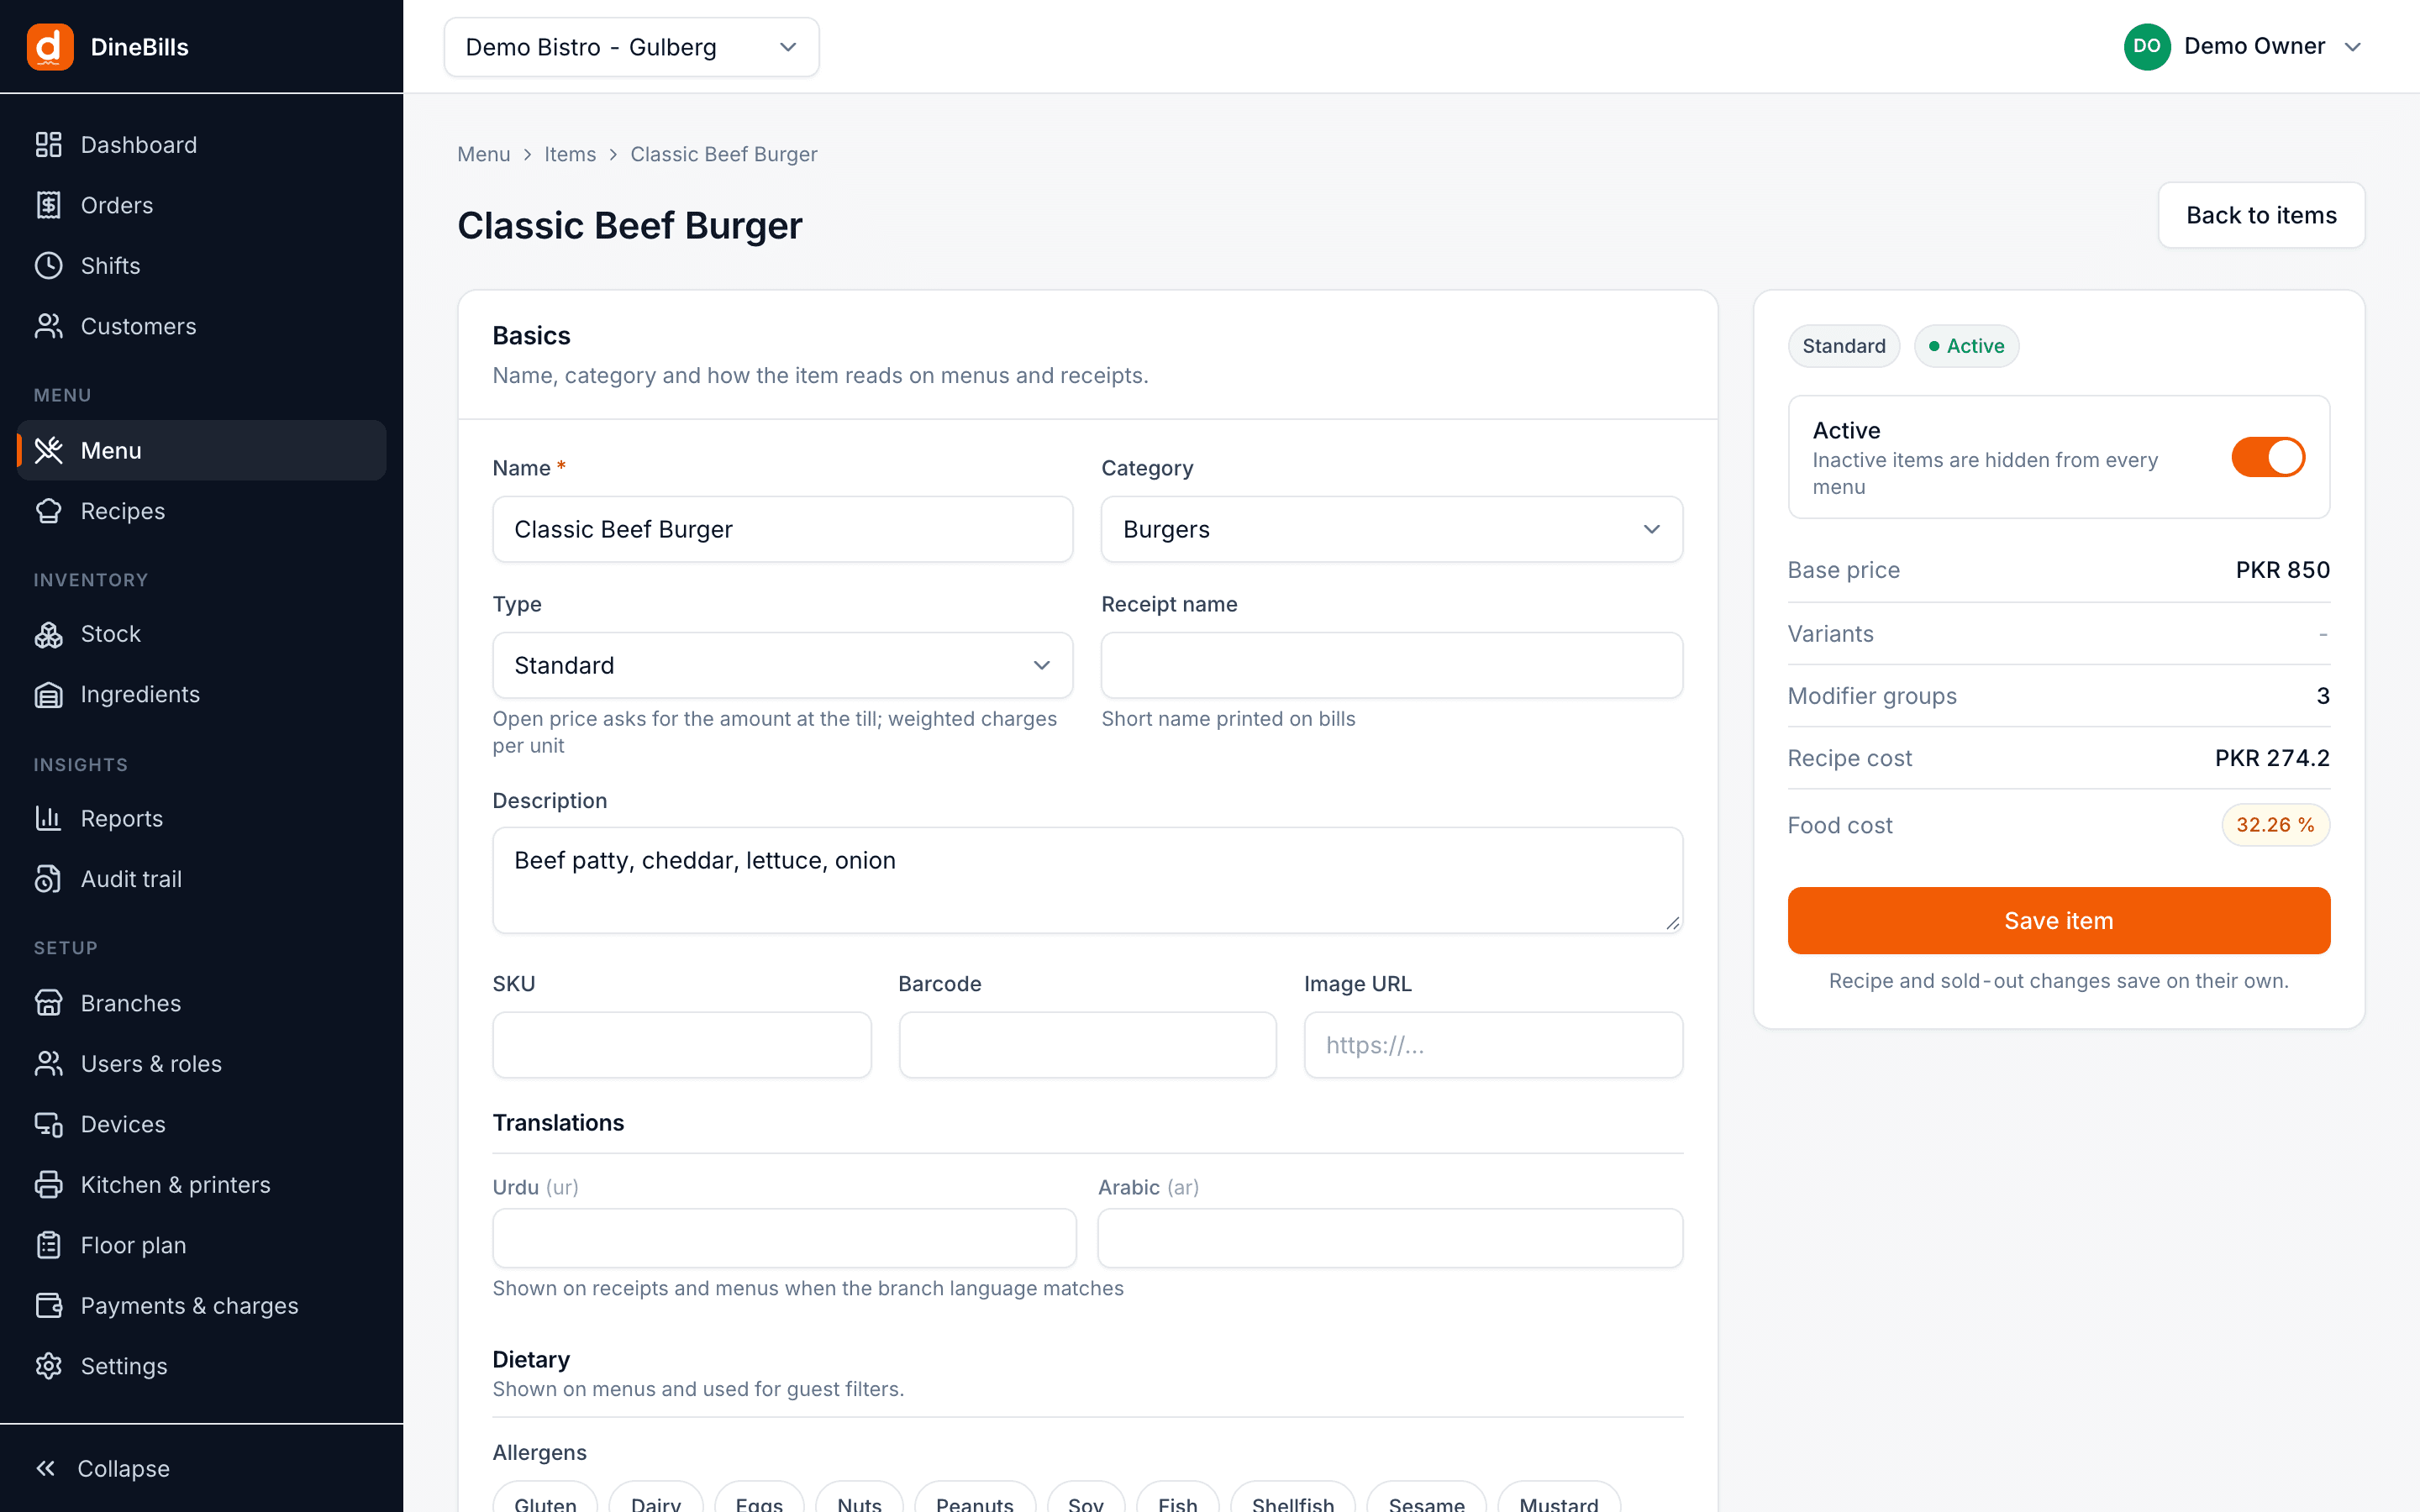Go to Menu breadcrumb link
This screenshot has width=2420, height=1512.
pyautogui.click(x=484, y=154)
